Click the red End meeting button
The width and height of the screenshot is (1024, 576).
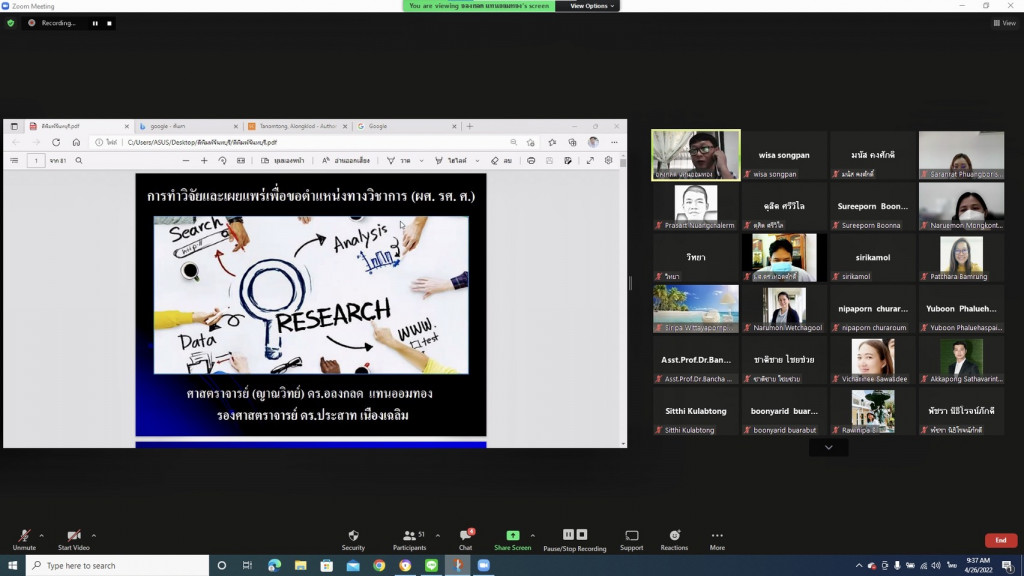click(x=1000, y=540)
